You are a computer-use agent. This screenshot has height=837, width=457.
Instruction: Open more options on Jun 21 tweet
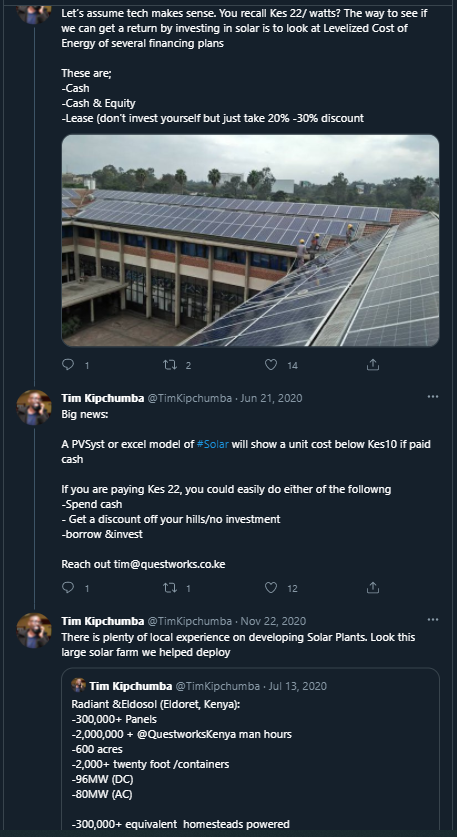coord(433,397)
